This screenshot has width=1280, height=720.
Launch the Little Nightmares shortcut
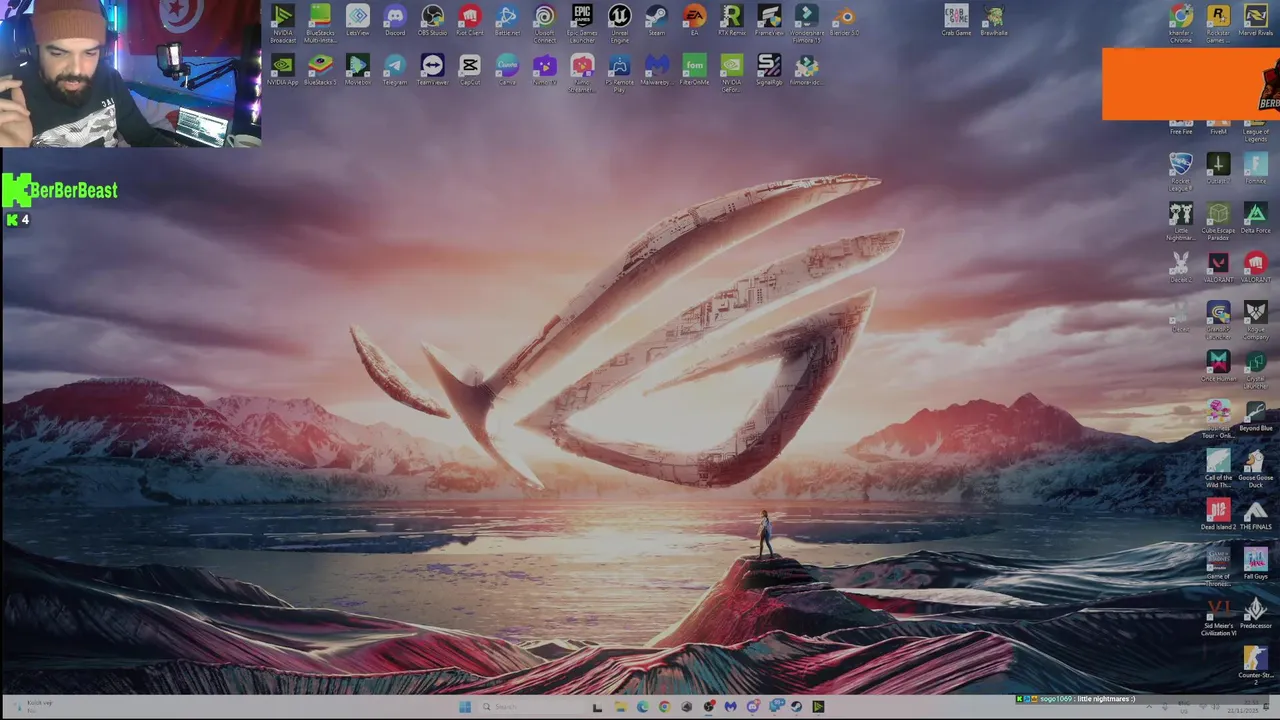point(1181,220)
